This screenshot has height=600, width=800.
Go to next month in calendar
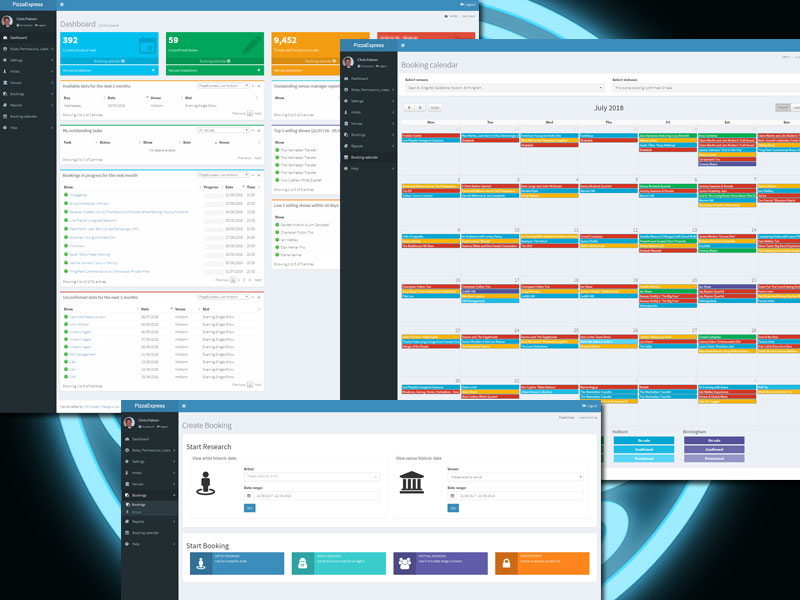coord(420,108)
